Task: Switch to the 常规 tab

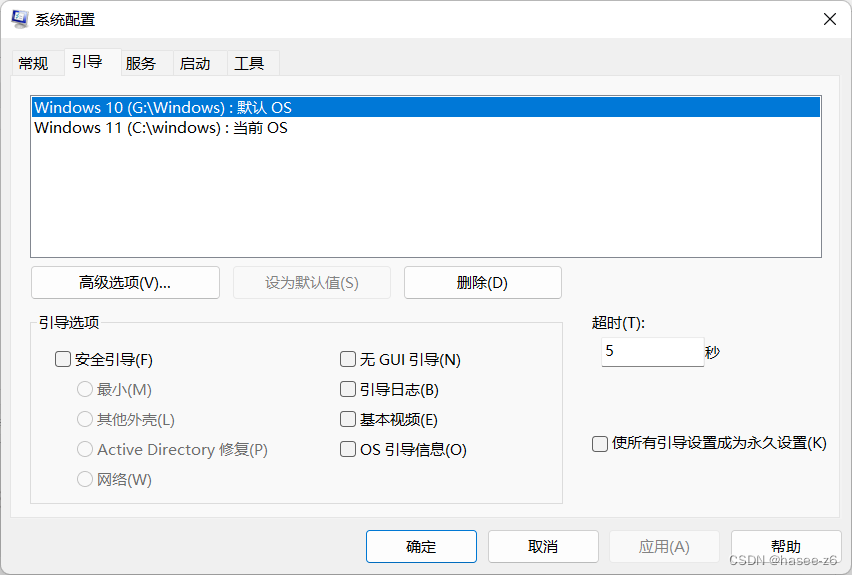Action: click(33, 64)
